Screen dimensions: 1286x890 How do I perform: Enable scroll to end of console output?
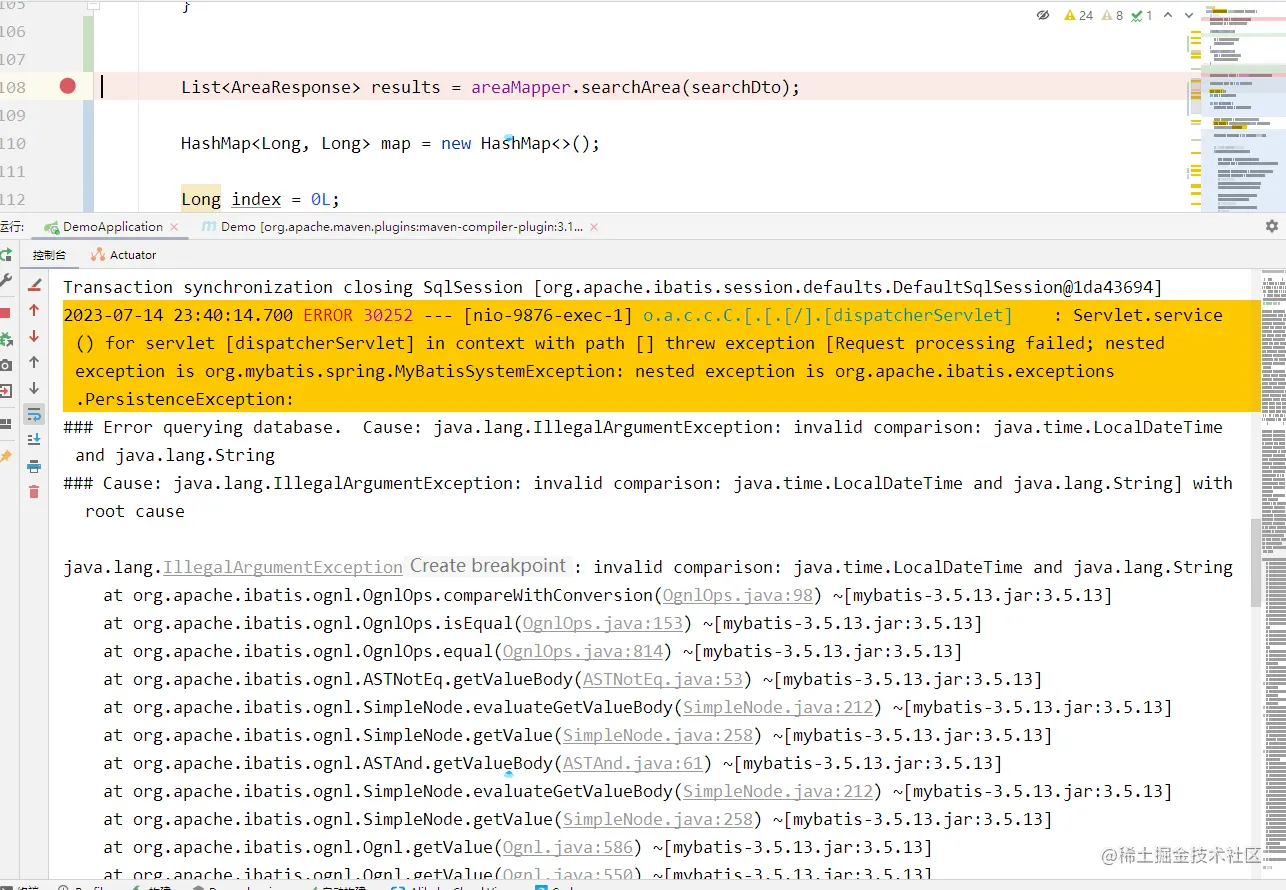pyautogui.click(x=34, y=440)
